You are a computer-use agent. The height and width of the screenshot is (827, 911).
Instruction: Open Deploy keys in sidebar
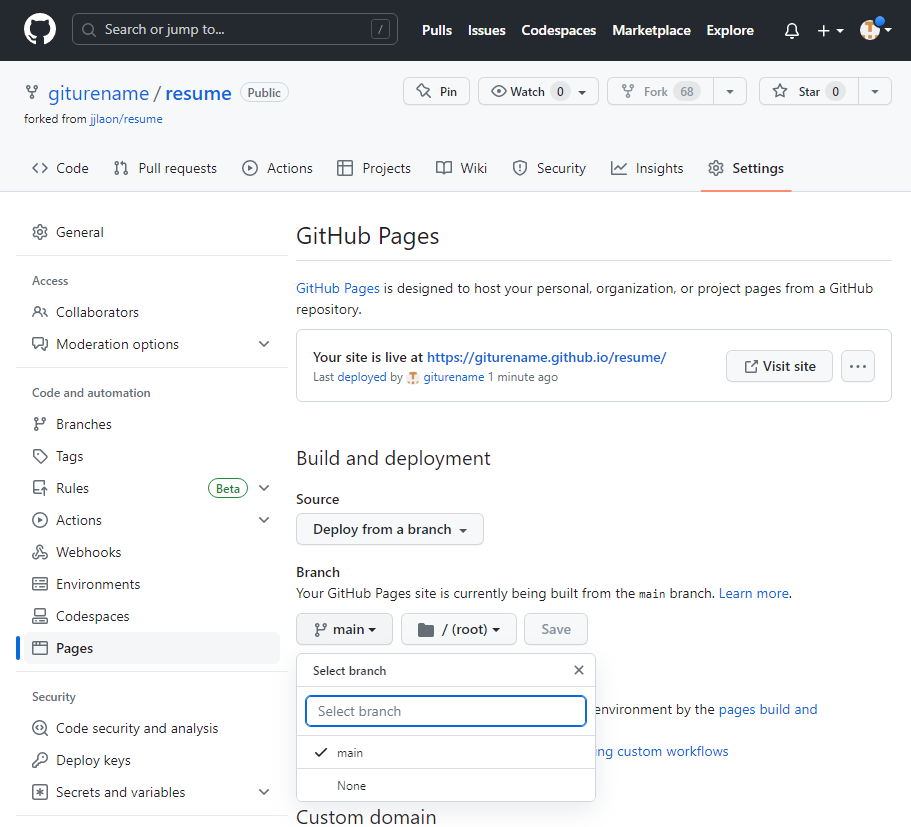[x=152, y=760]
